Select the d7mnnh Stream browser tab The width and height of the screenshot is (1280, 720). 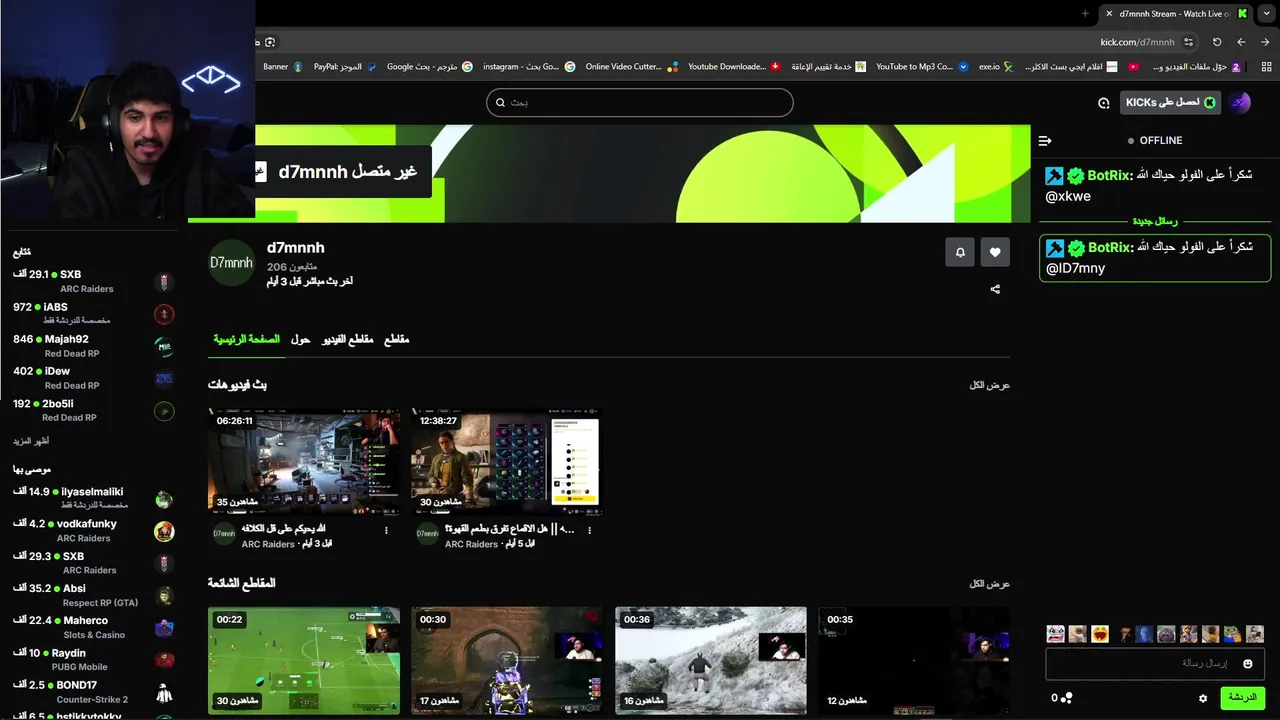[1175, 14]
